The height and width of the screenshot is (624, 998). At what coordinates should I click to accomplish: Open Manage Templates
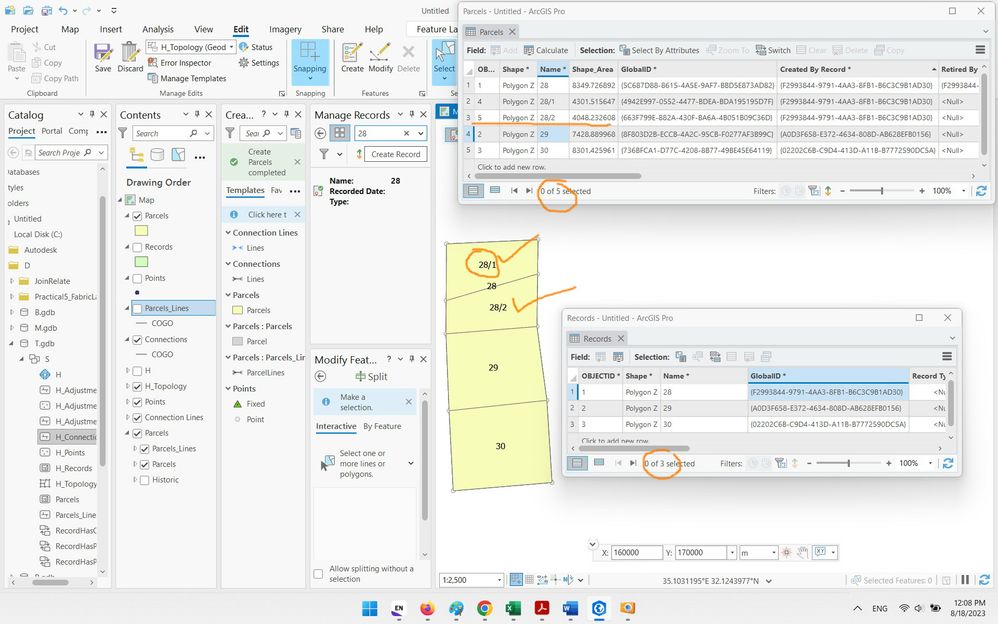tap(187, 78)
